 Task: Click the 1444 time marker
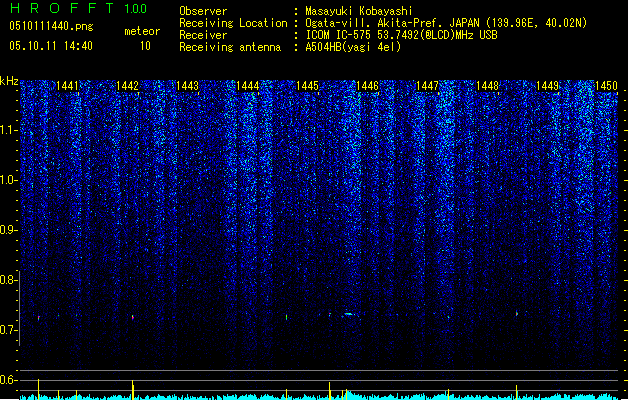(x=248, y=86)
